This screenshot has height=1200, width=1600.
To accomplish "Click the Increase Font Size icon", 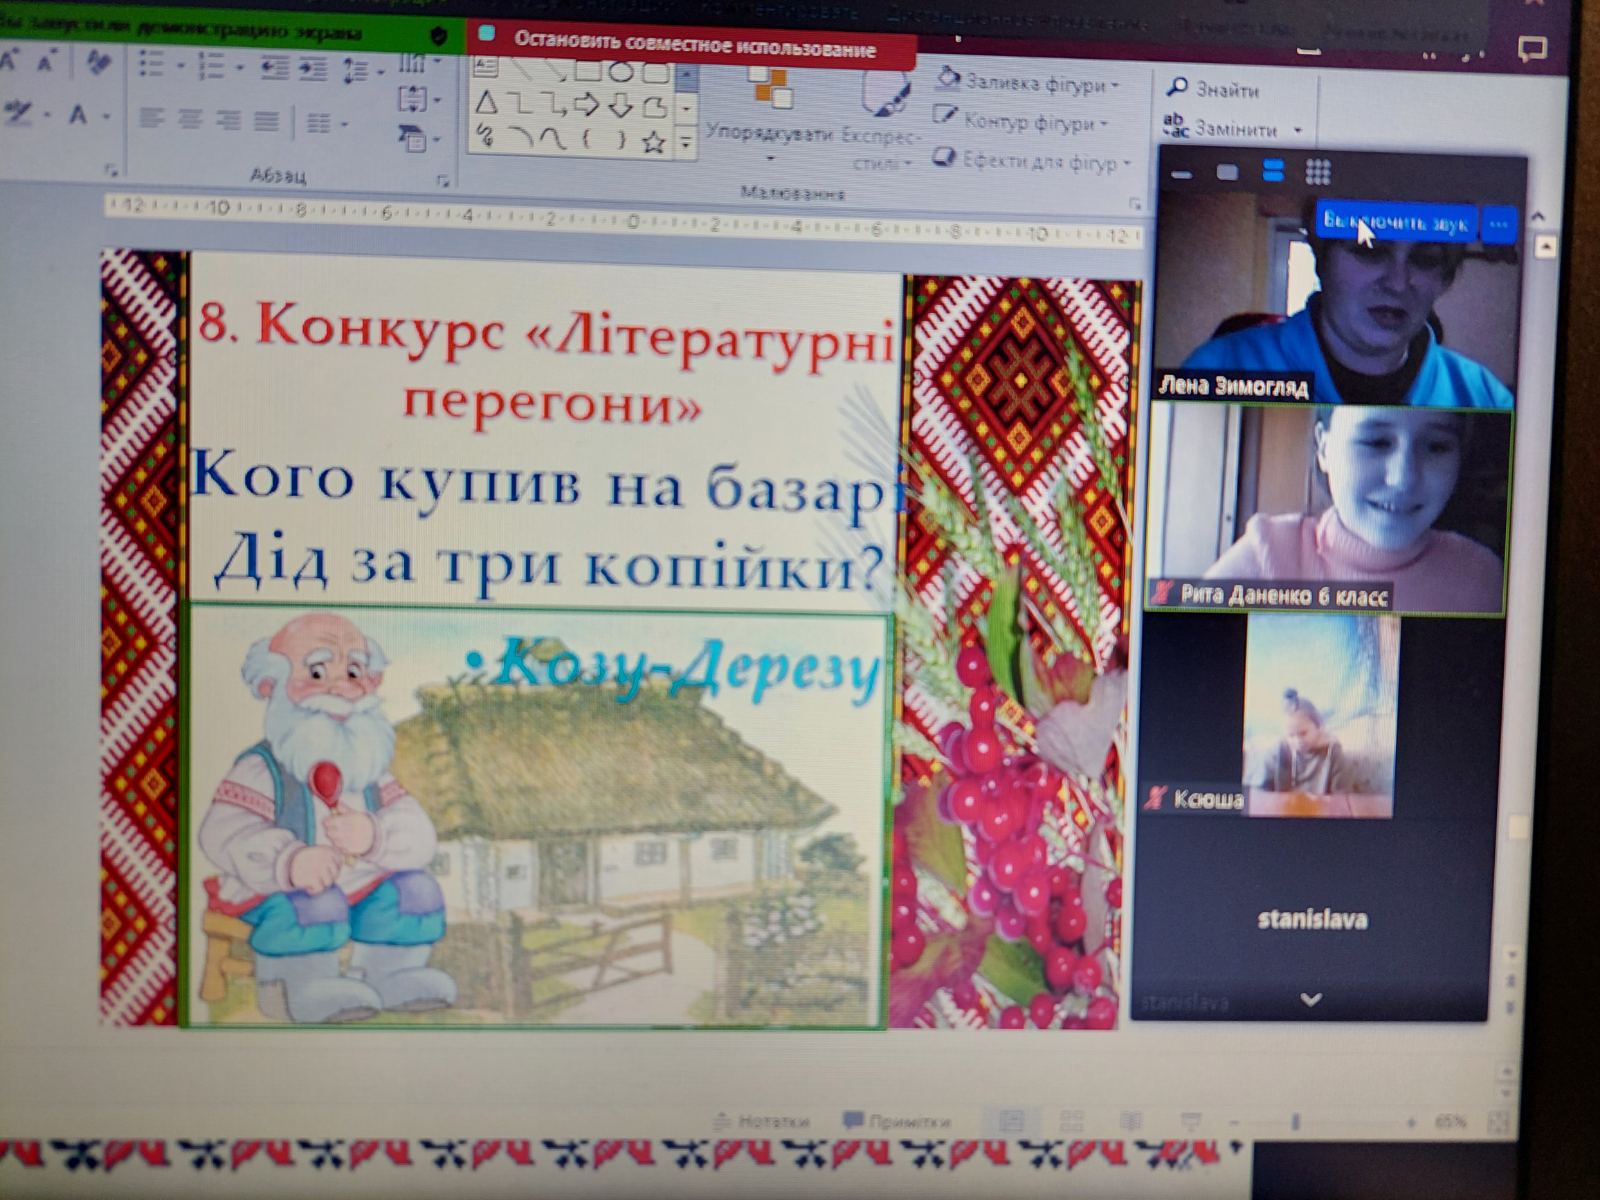I will (10, 62).
